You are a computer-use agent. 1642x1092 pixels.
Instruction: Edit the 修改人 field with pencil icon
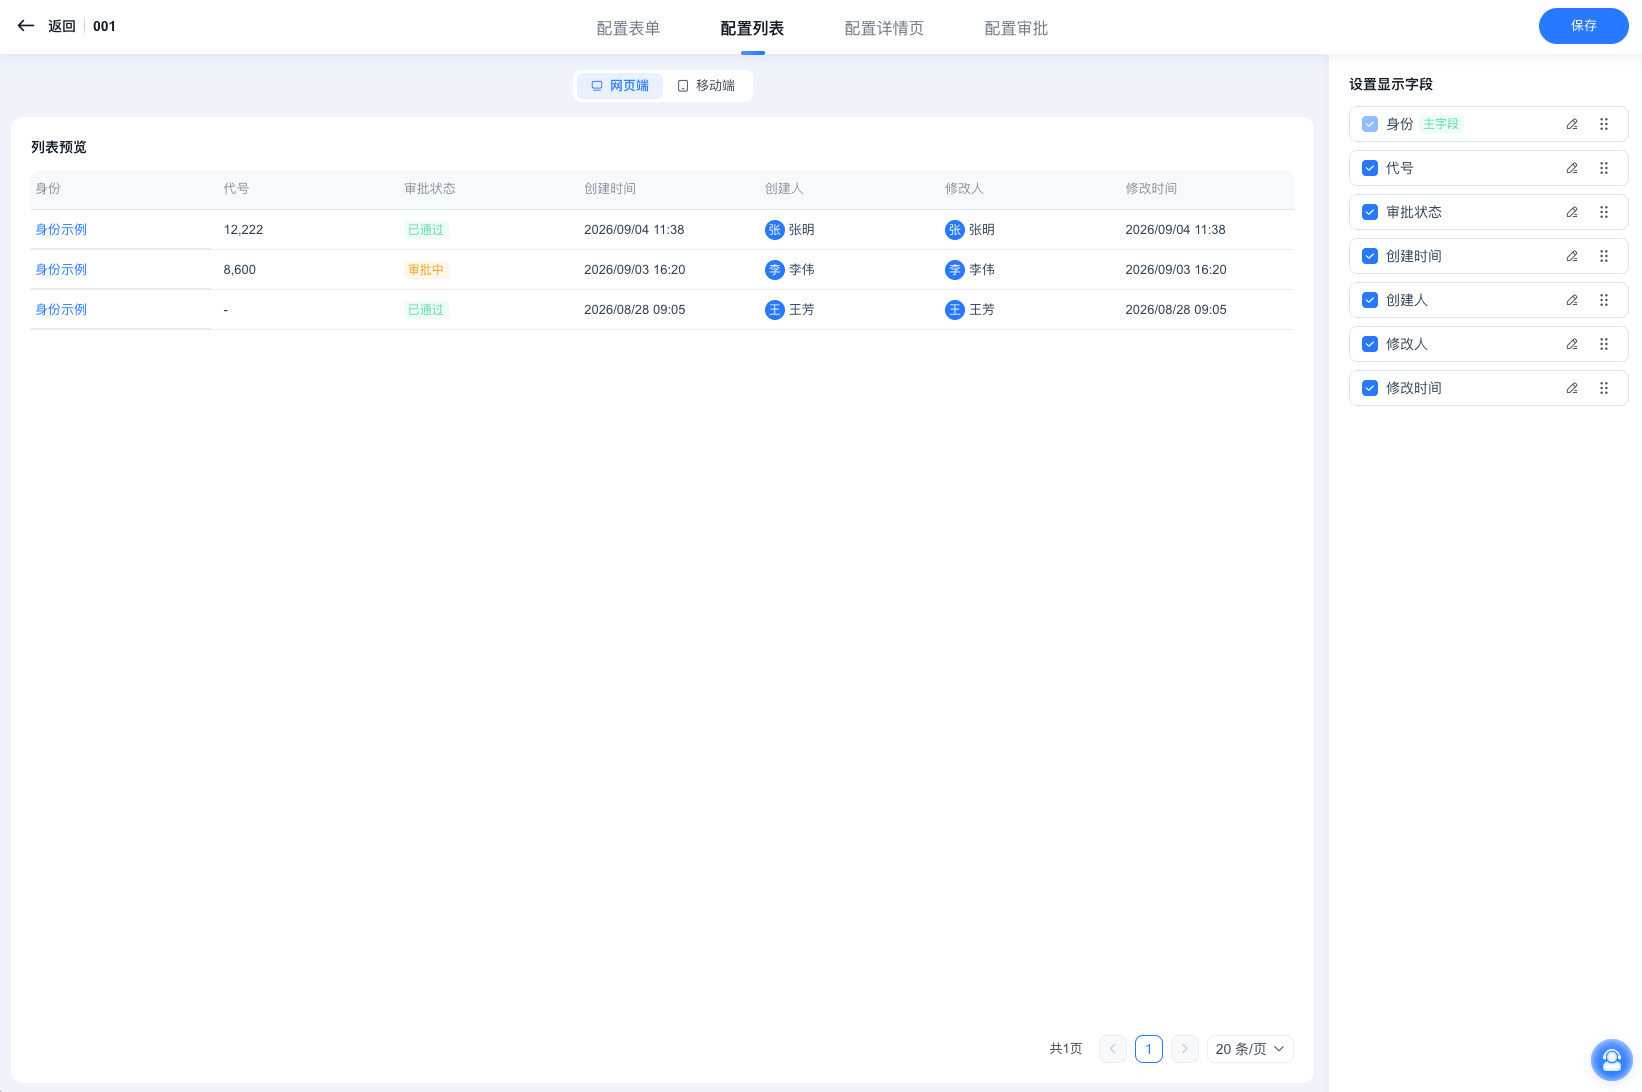[x=1572, y=344]
